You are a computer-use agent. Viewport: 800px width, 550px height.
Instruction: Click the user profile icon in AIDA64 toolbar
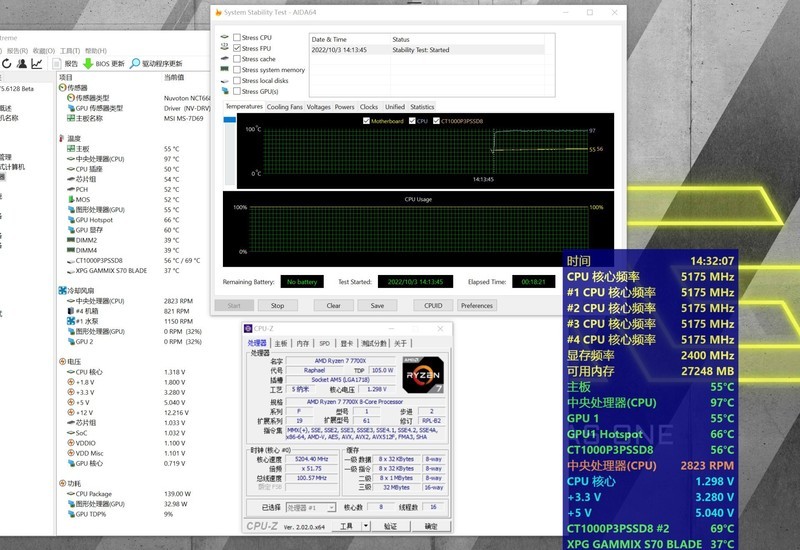coord(21,63)
